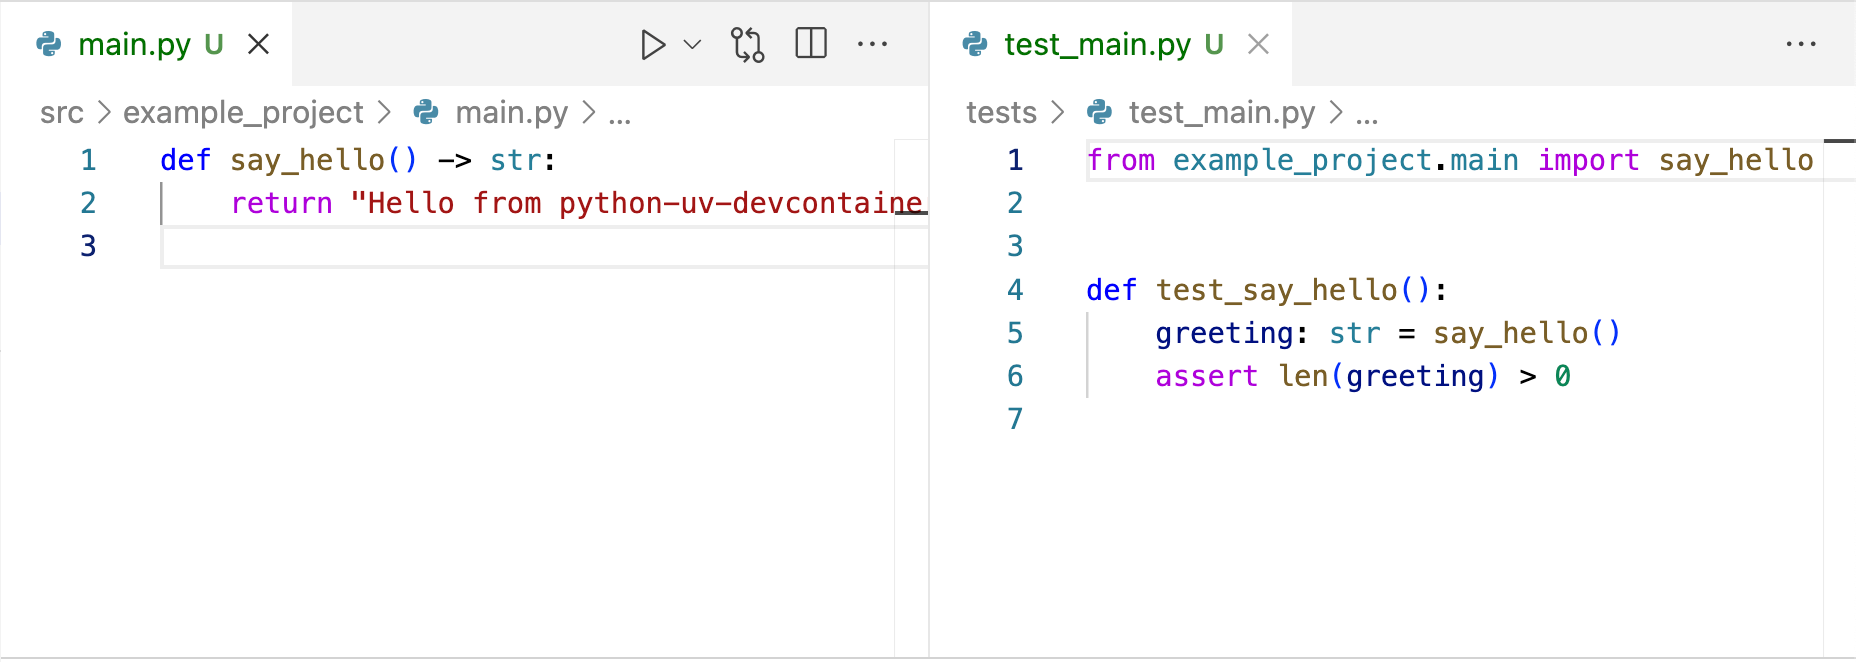Switch to the main.py tab
Viewport: 1856px width, 662px height.
pyautogui.click(x=134, y=45)
